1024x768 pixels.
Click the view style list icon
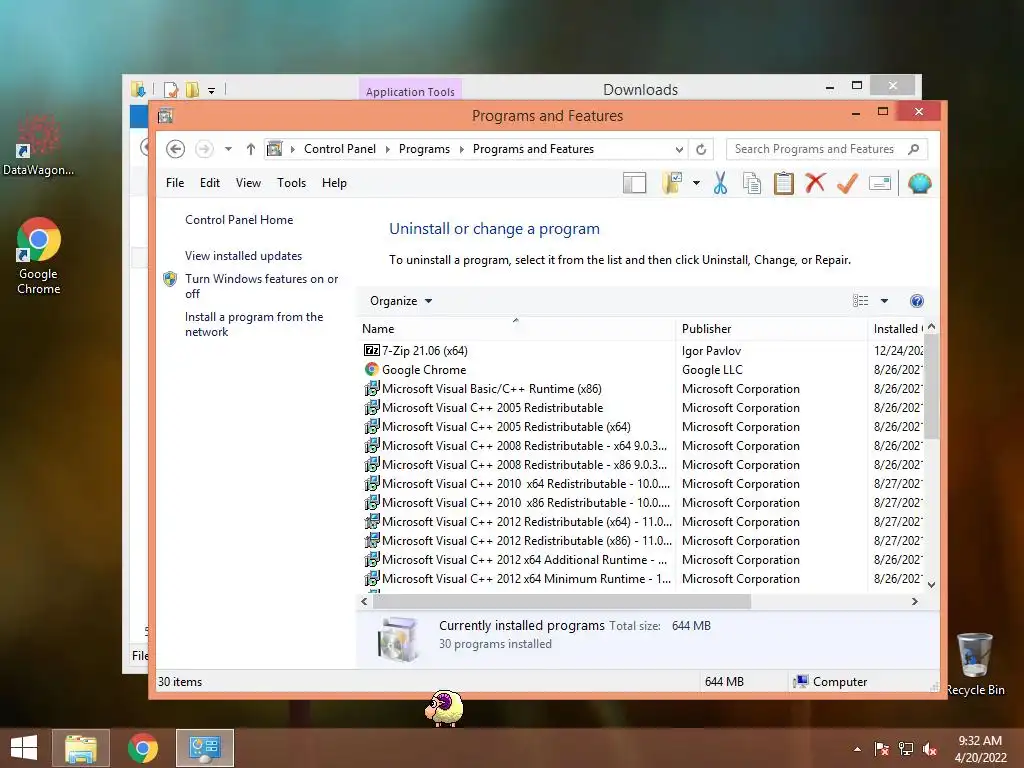860,300
